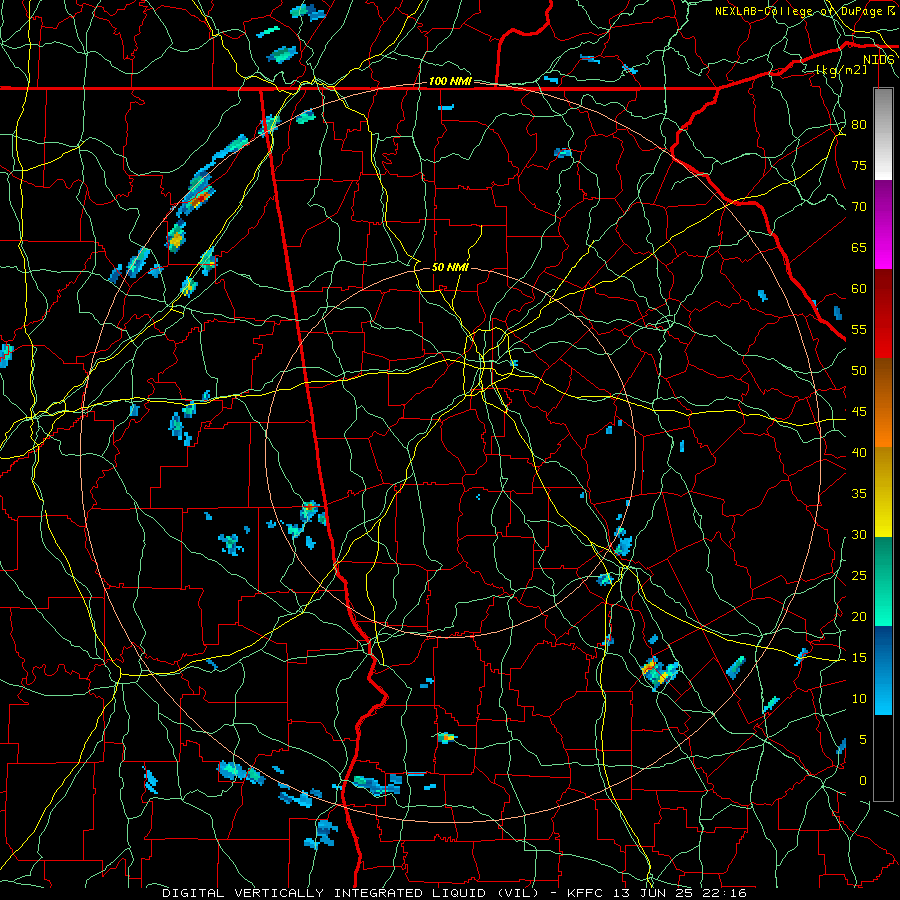Click the 35 value on the scale
This screenshot has height=900, width=900.
click(859, 494)
